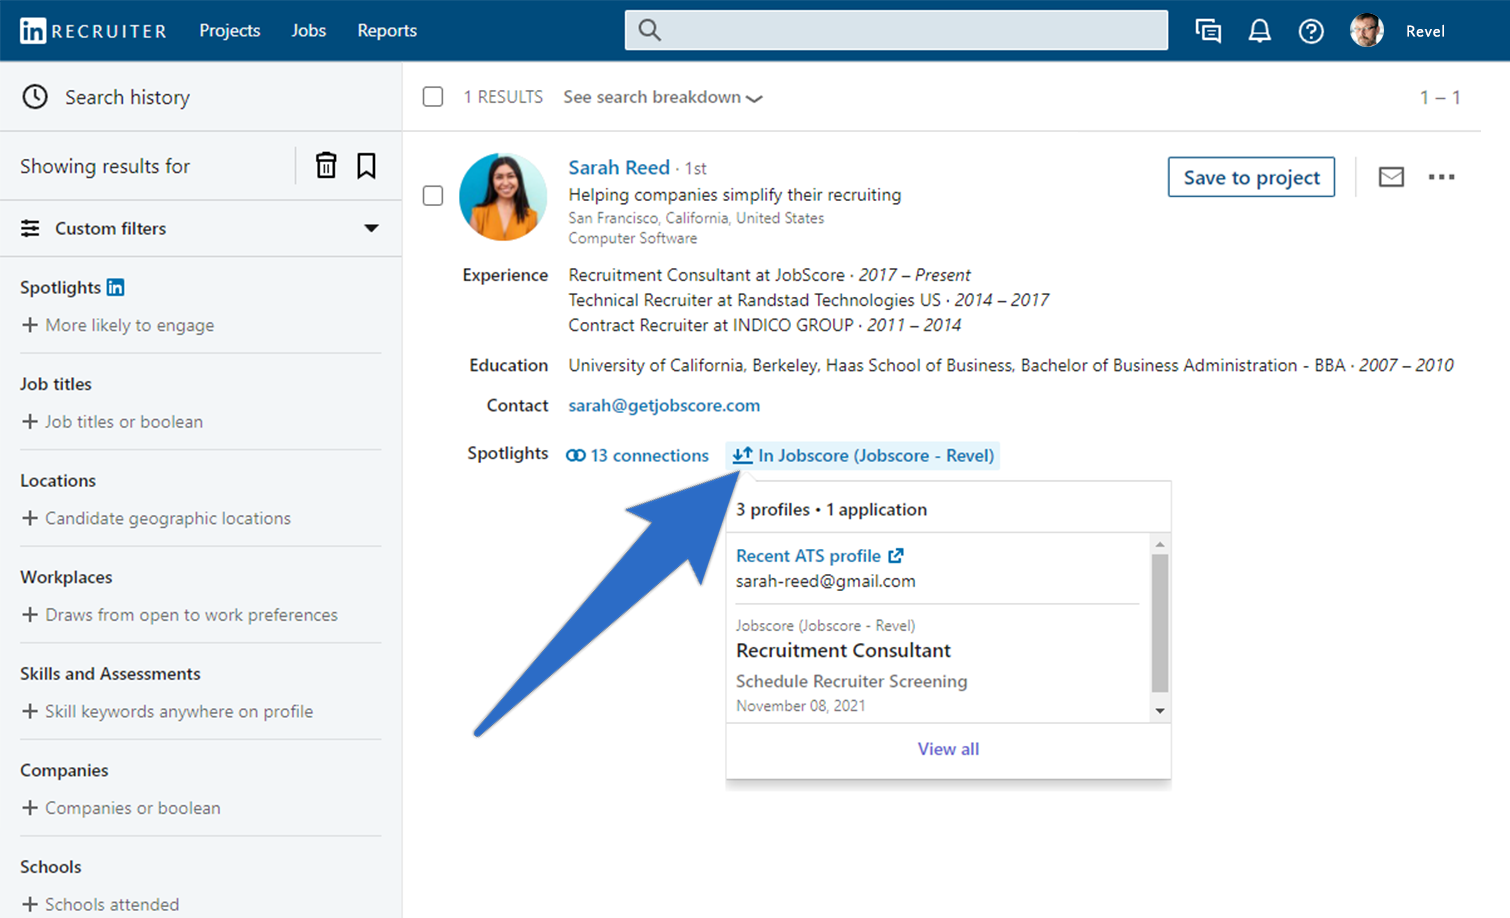Expand the Custom filters dropdown arrow
The height and width of the screenshot is (918, 1510).
coord(371,228)
